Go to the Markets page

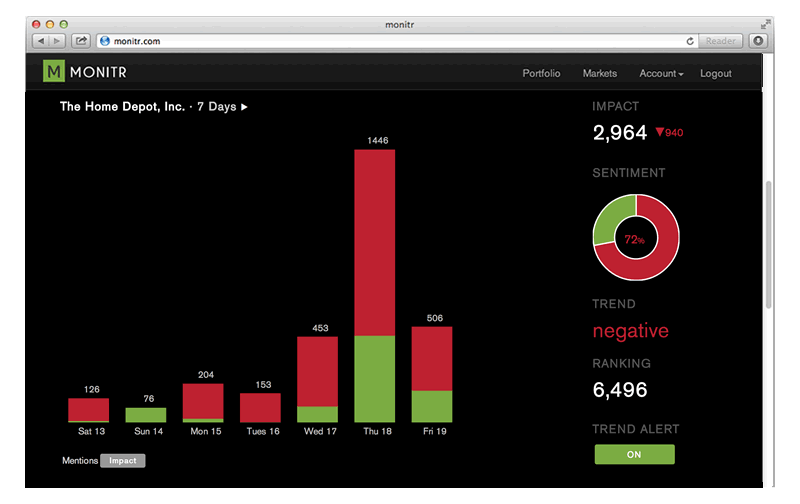600,73
